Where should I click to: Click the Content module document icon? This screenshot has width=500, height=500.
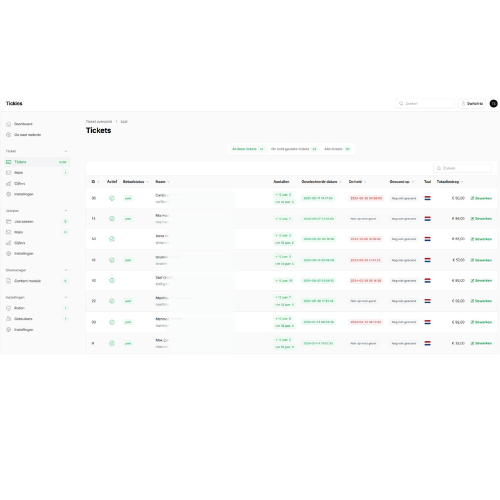point(9,281)
